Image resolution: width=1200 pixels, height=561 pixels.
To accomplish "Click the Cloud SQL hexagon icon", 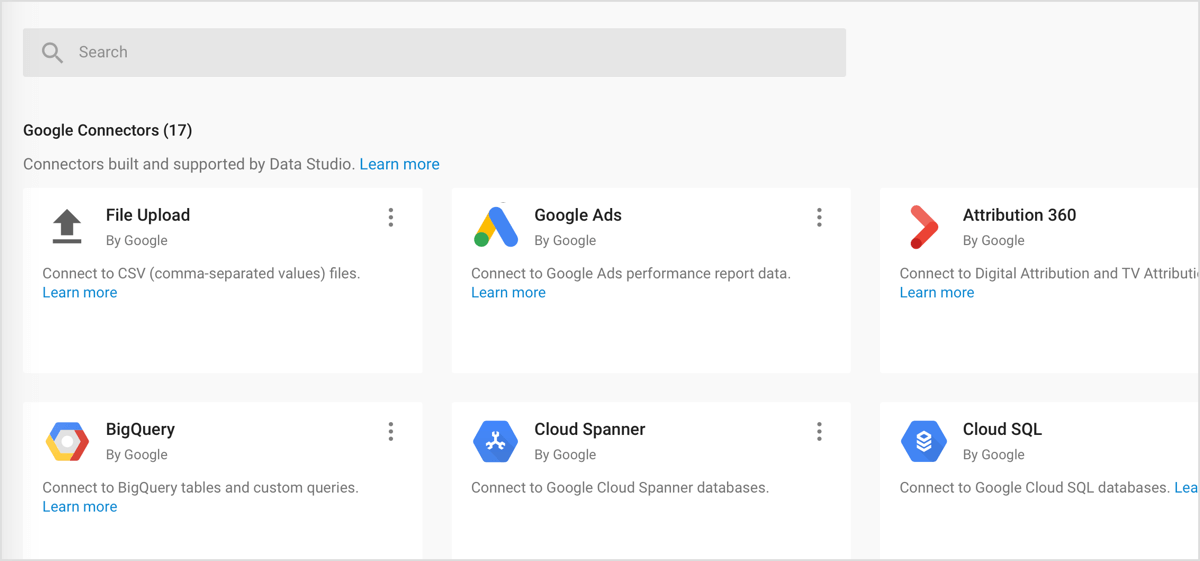I will point(924,441).
